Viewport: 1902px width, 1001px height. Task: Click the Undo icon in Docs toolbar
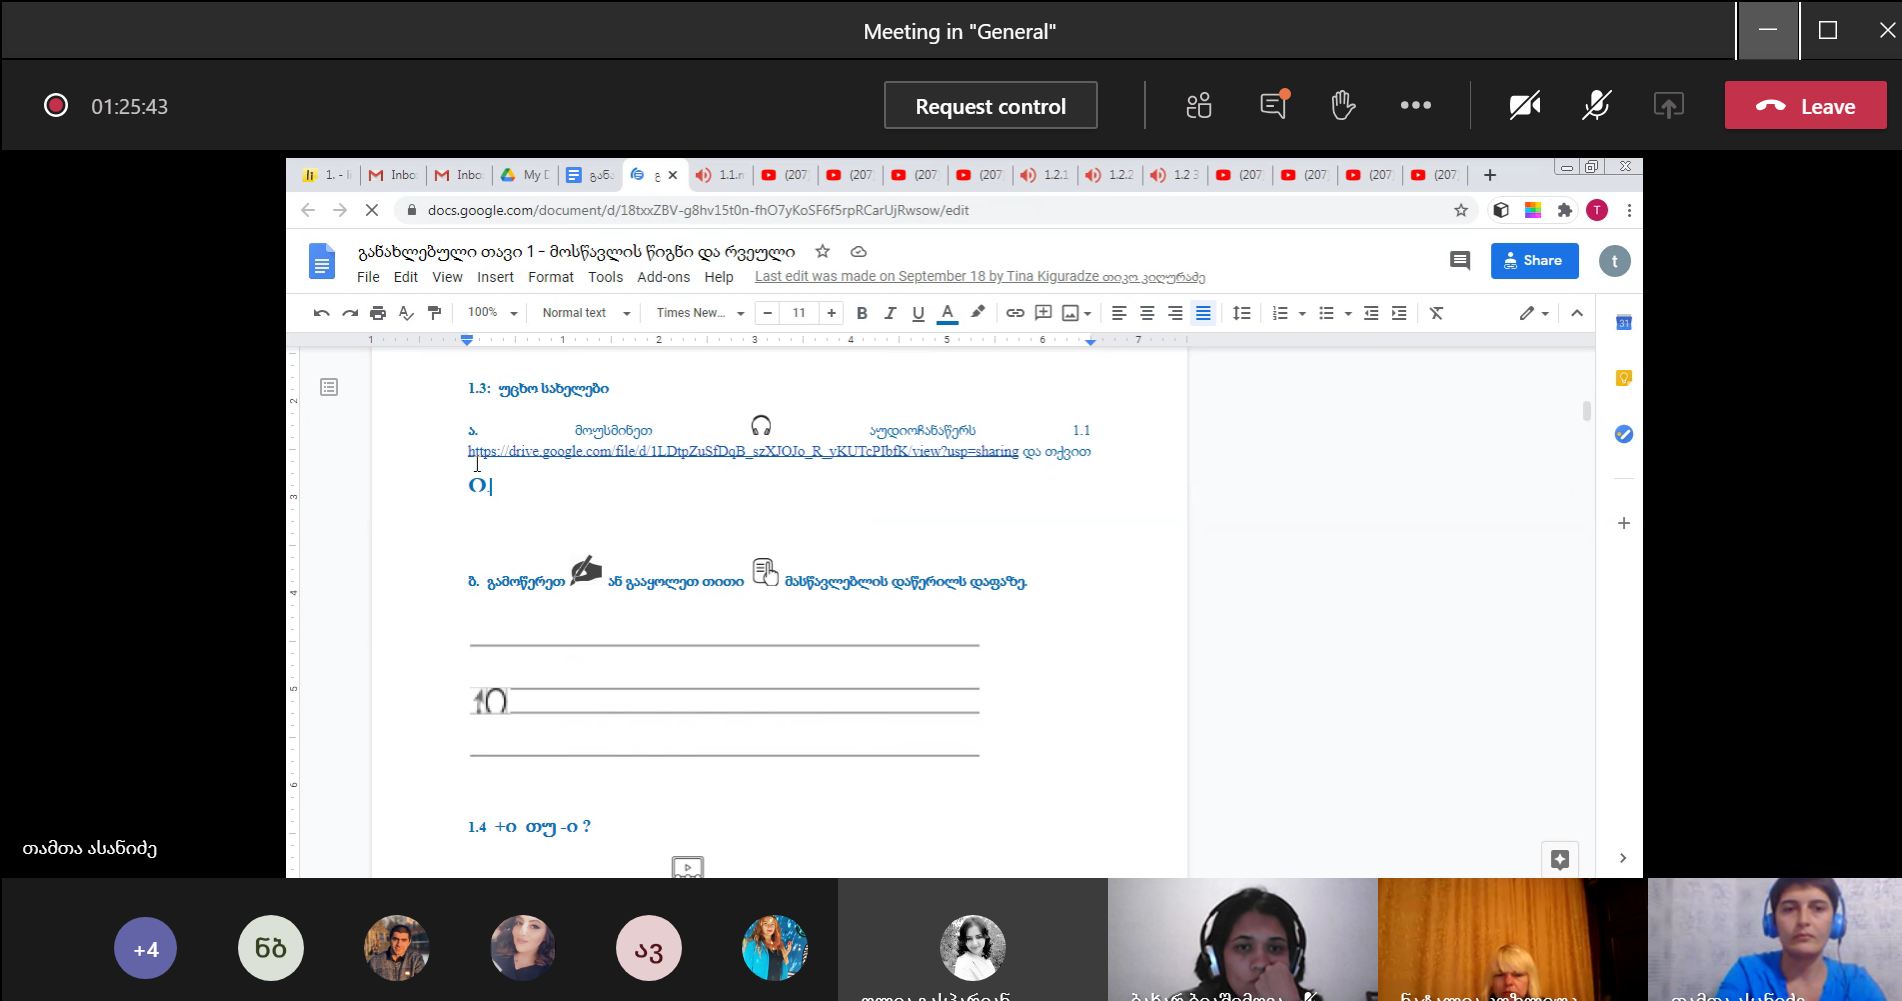click(x=321, y=313)
